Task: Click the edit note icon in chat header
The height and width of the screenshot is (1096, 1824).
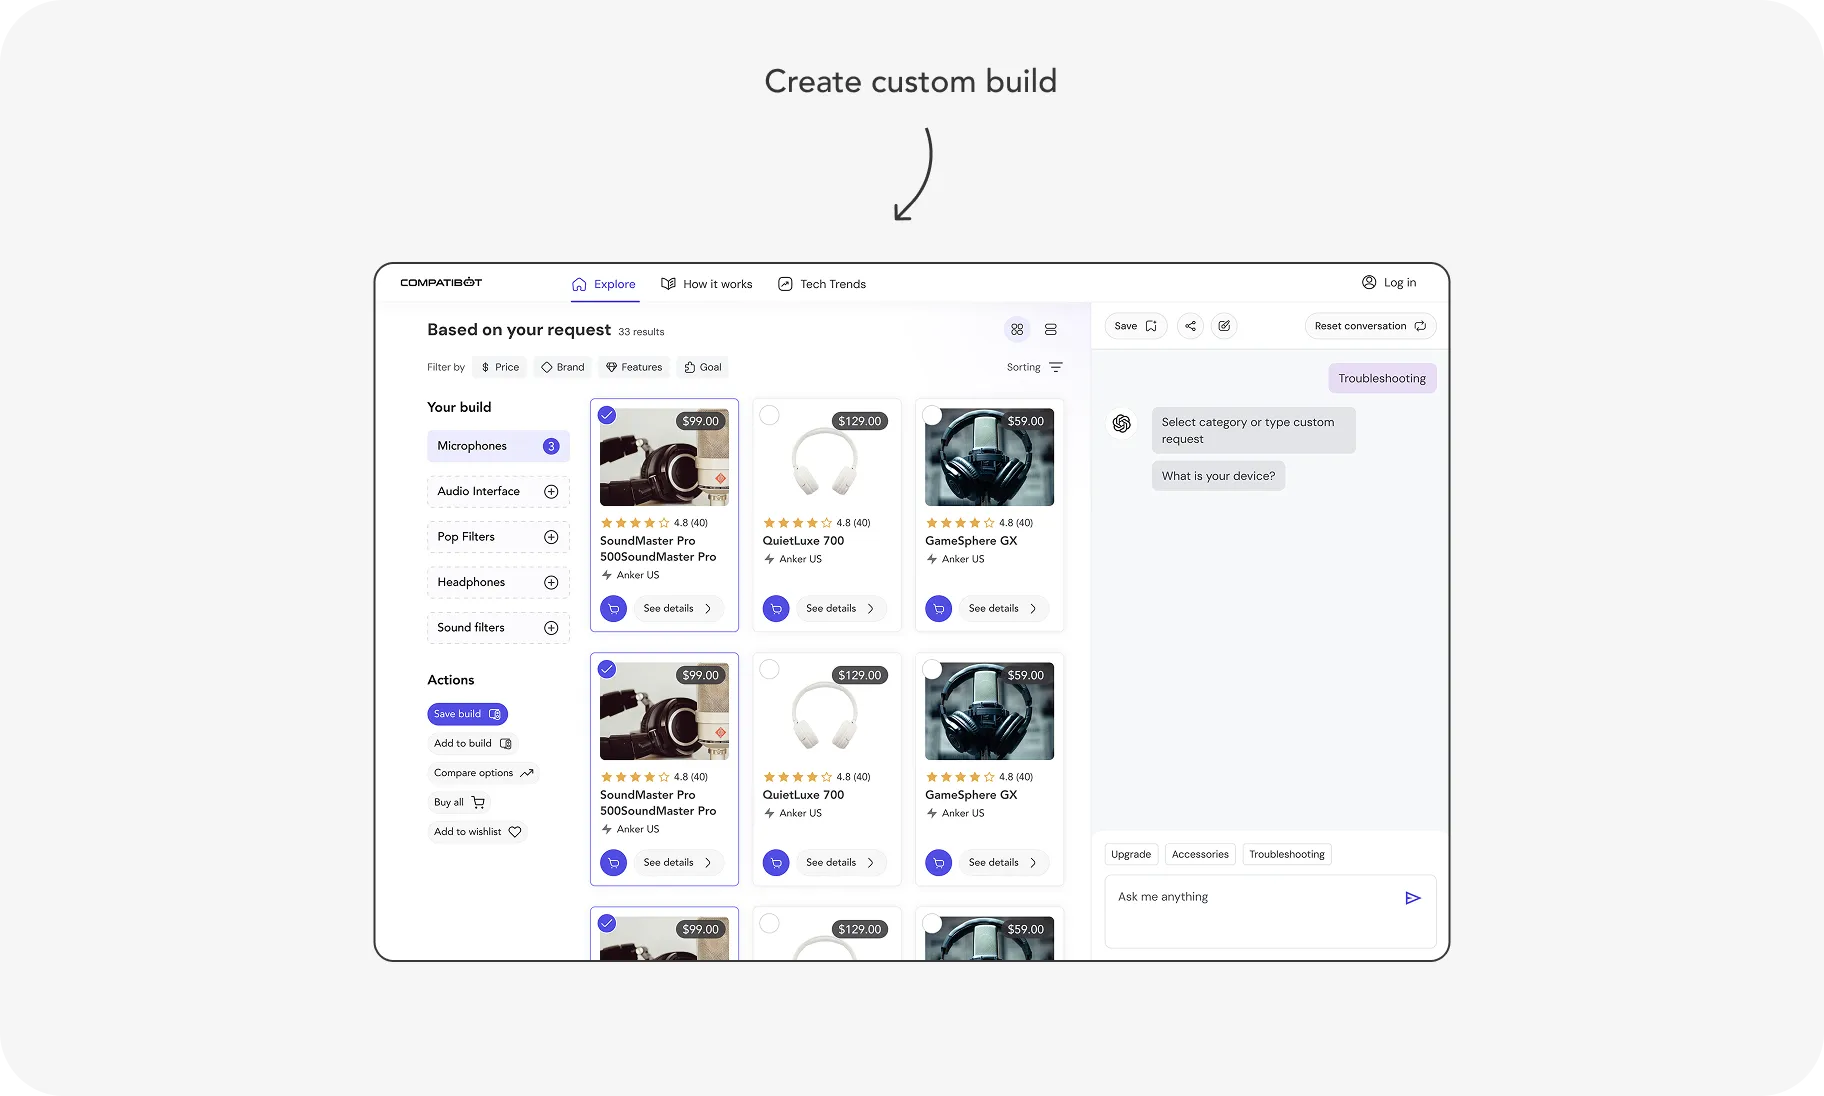Action: click(1224, 326)
